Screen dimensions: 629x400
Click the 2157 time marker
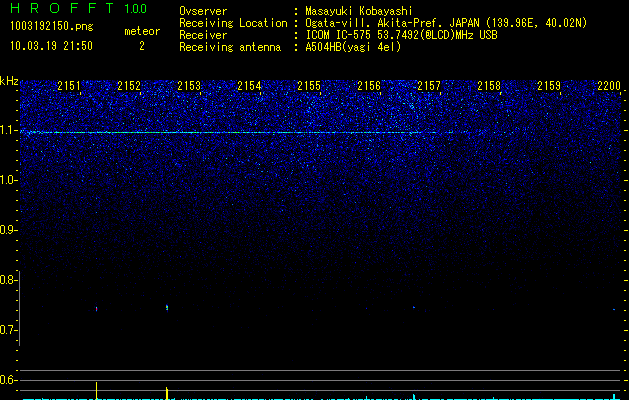[x=429, y=85]
